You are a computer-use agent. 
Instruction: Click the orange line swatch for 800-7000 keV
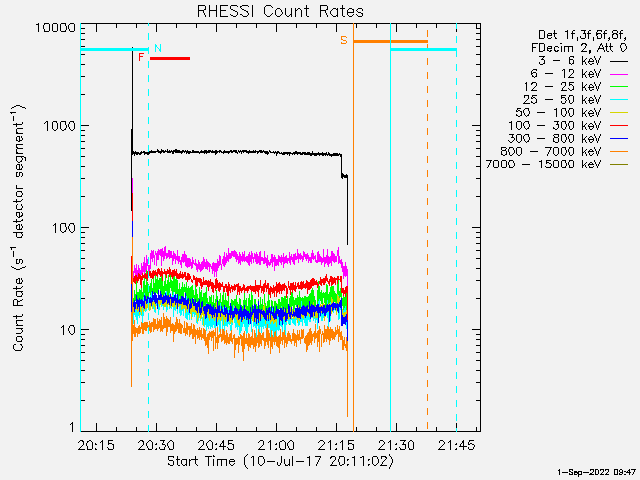pyautogui.click(x=619, y=152)
